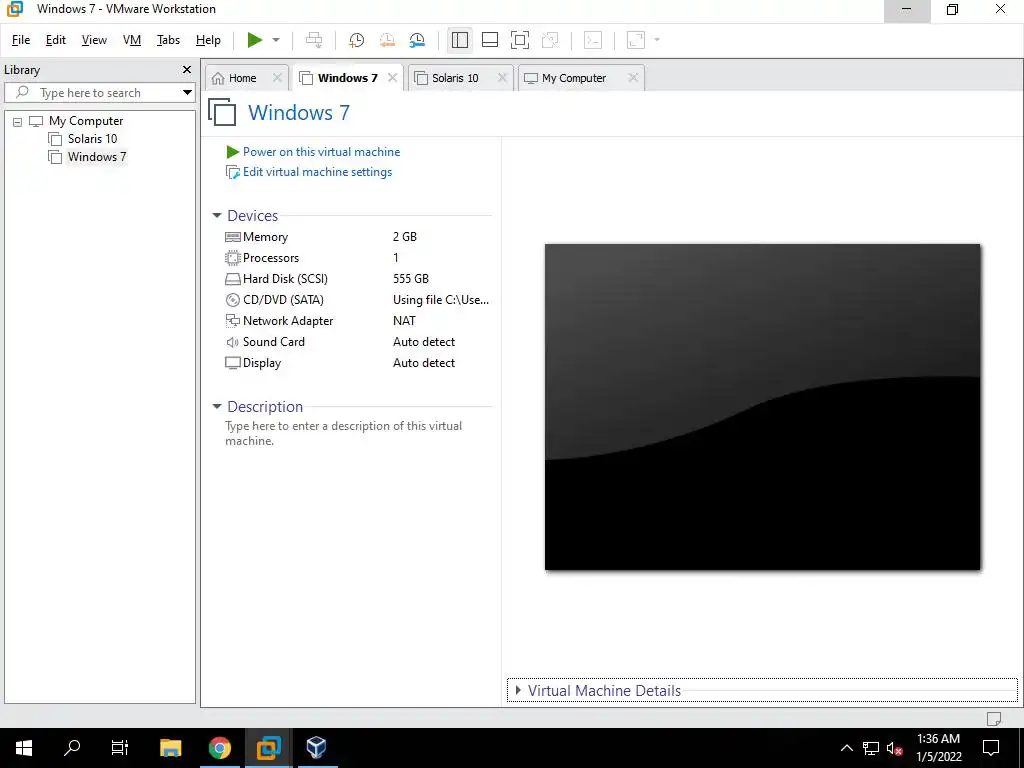Open VirtualBox from the taskbar

pos(317,748)
